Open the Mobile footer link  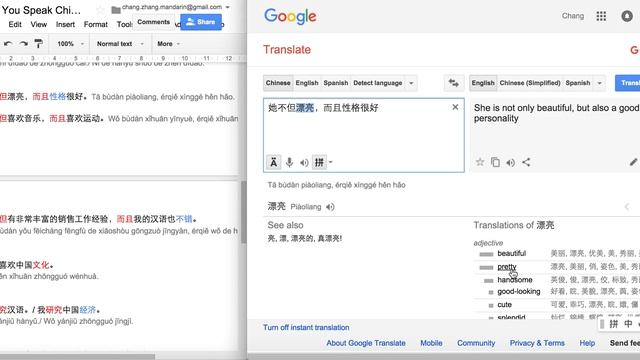[431, 343]
